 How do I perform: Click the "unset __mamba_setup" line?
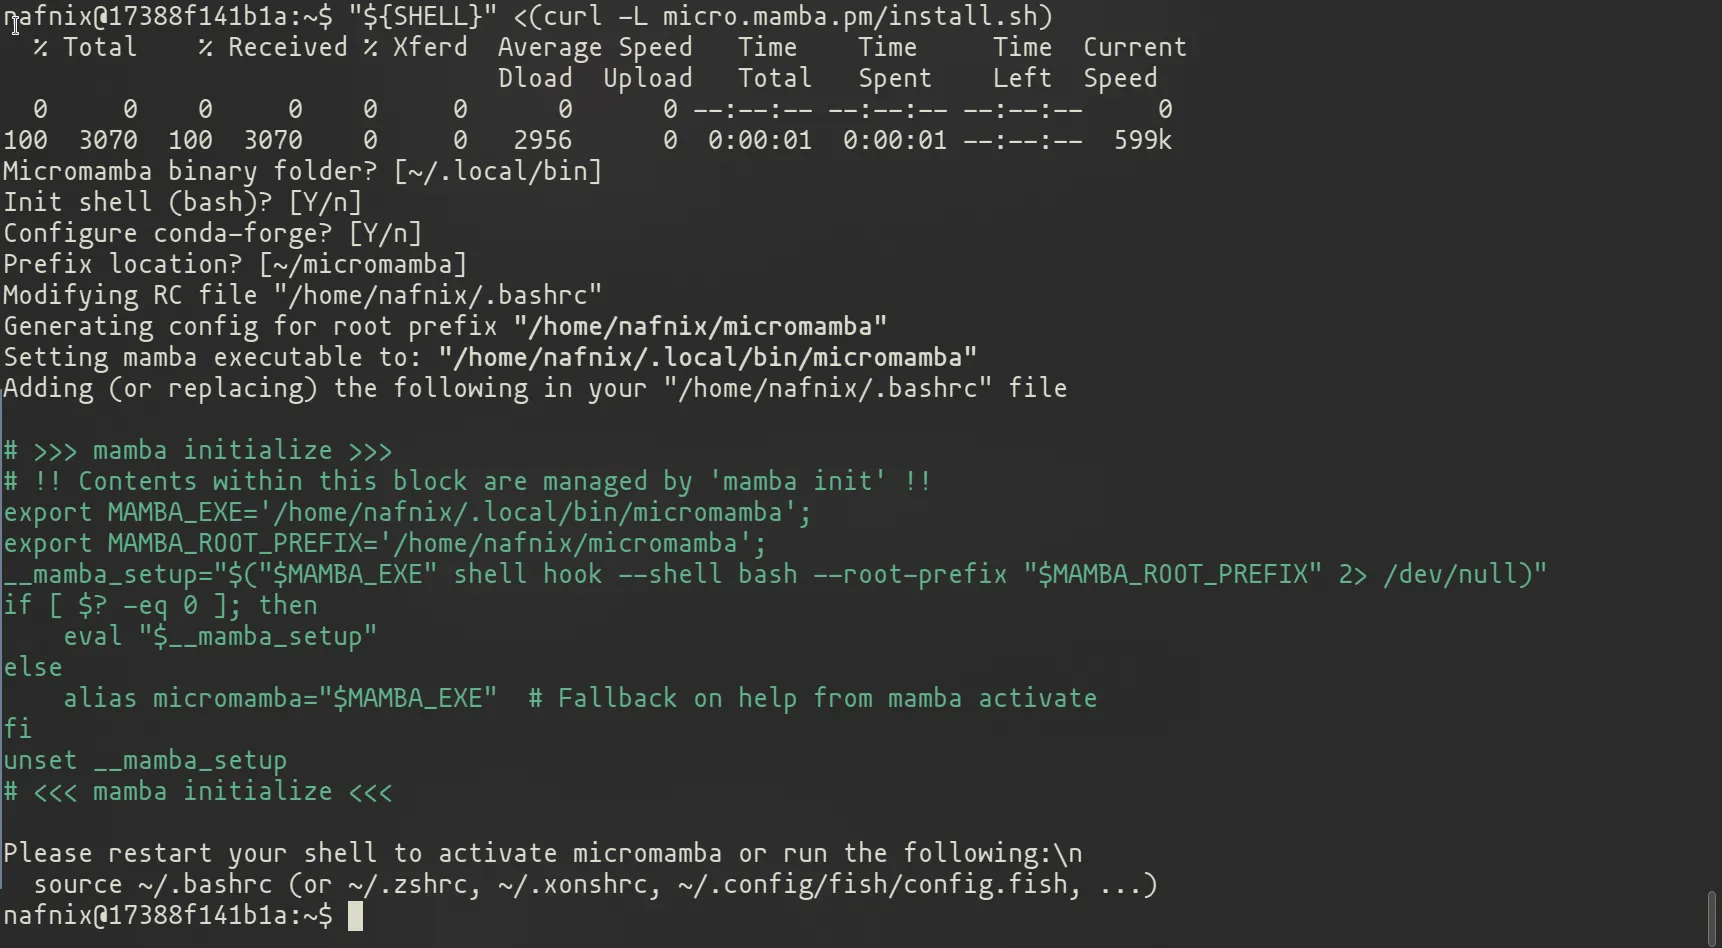145,761
